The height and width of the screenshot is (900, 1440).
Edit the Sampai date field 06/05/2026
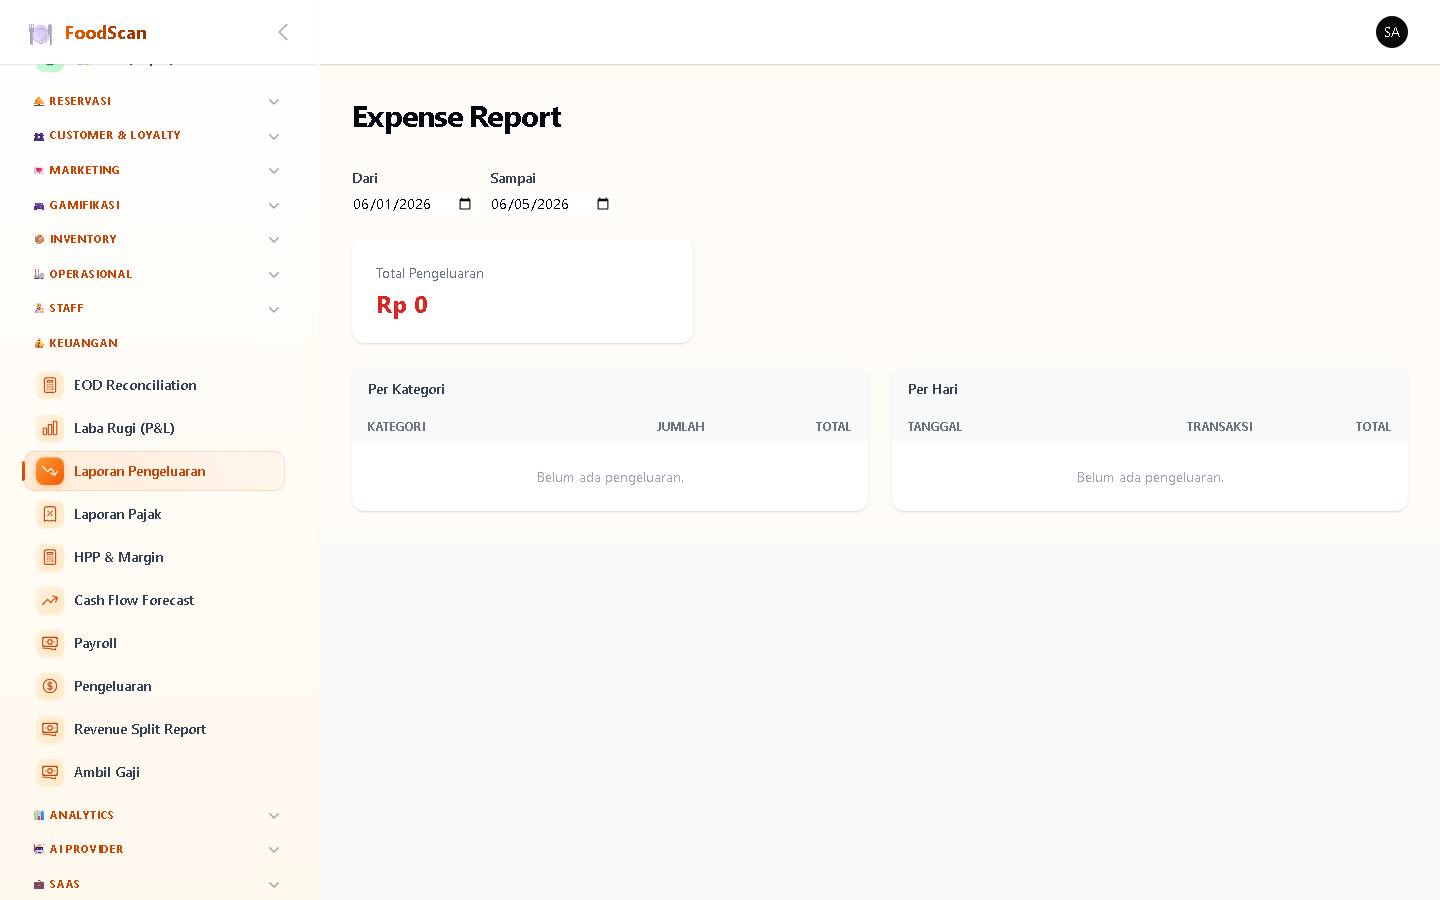click(551, 204)
